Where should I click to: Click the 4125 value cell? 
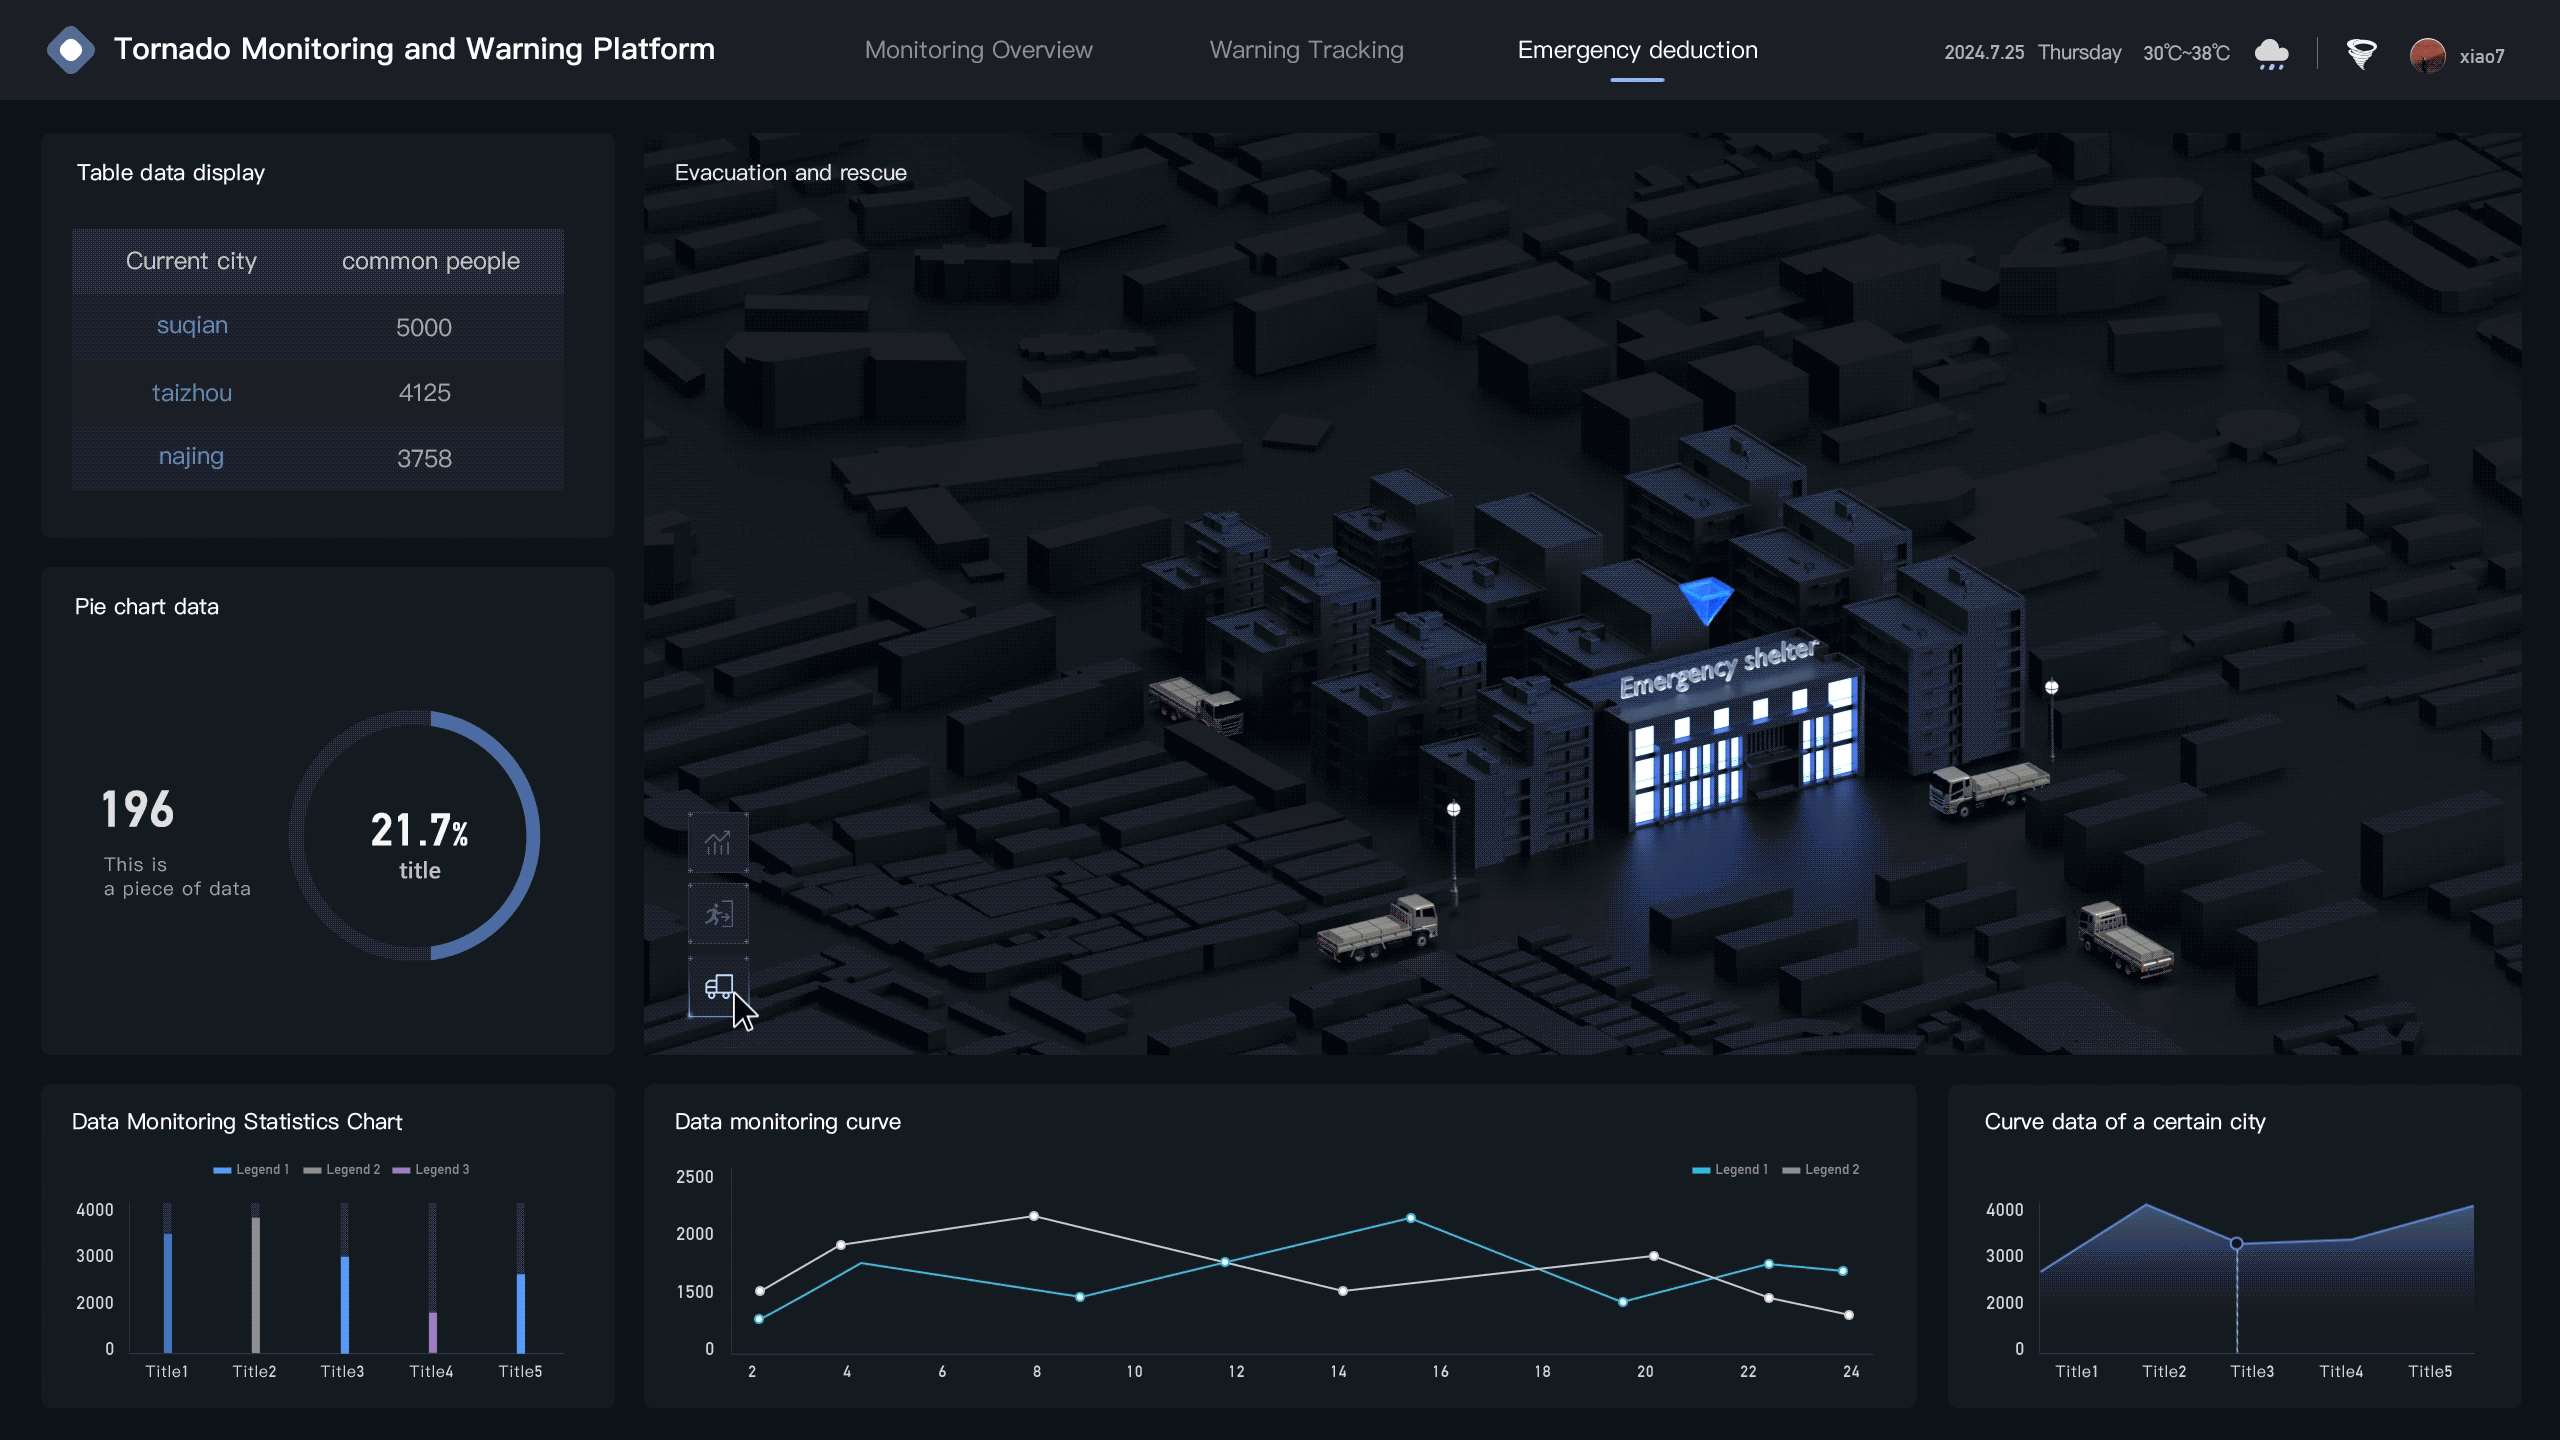point(425,393)
